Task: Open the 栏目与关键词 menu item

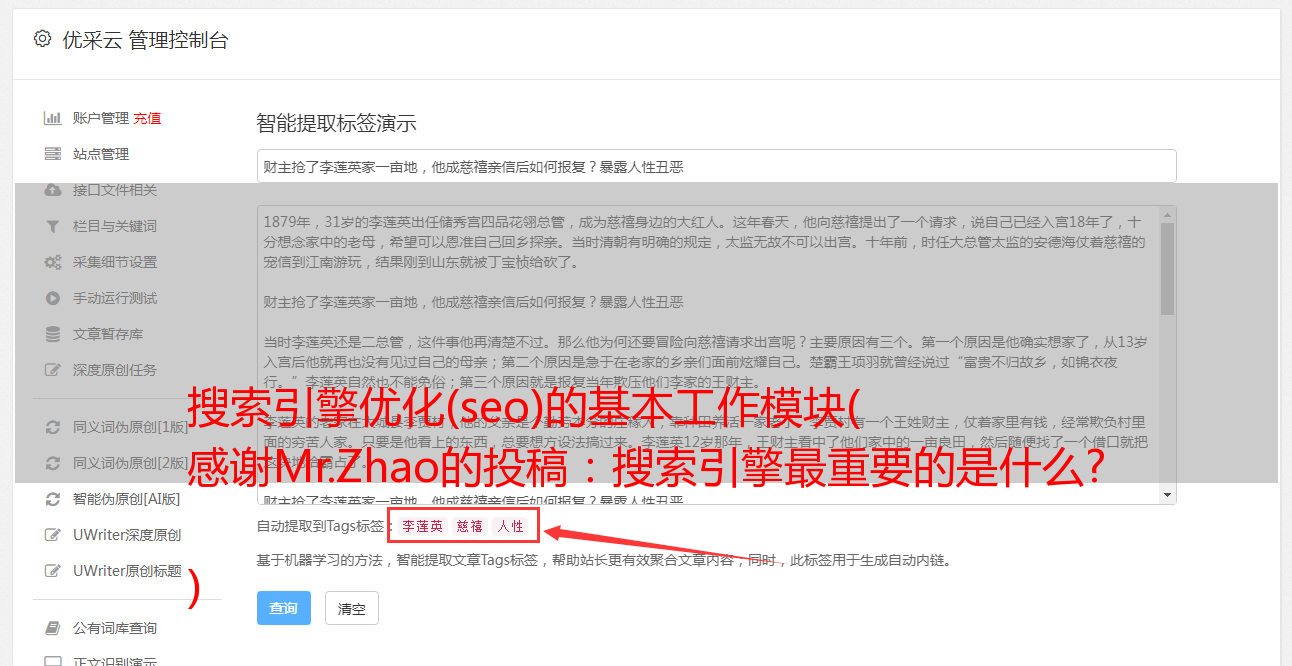Action: [x=114, y=226]
